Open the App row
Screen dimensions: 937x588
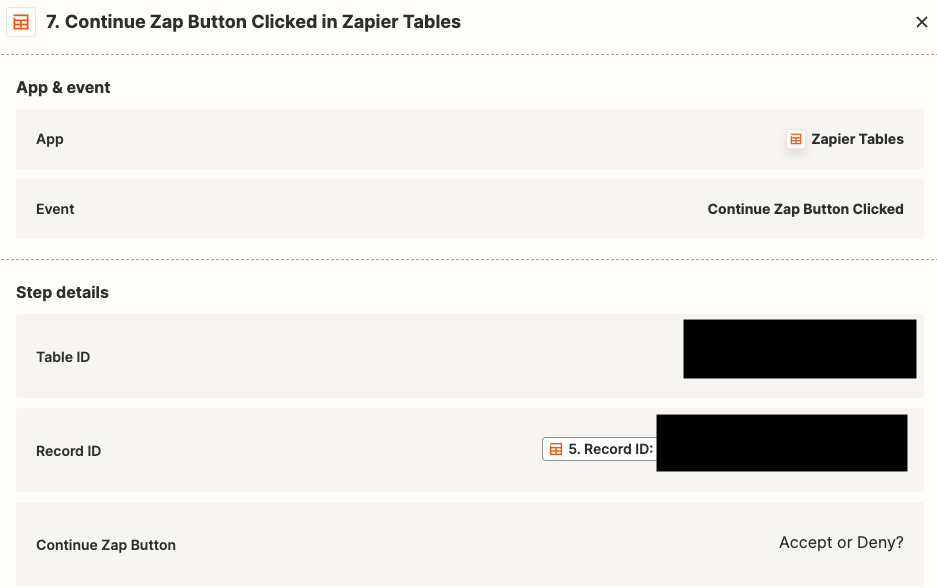tap(470, 139)
